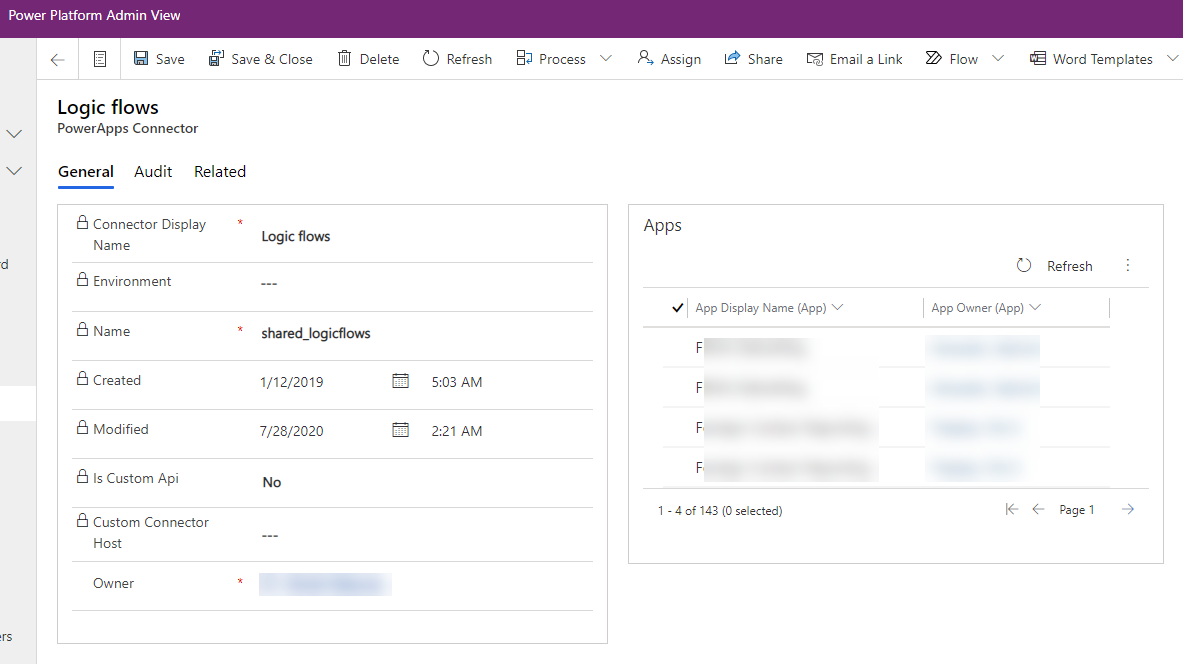Screen dimensions: 1183x664
Task: Go to the next page of Apps
Action: click(x=1128, y=509)
